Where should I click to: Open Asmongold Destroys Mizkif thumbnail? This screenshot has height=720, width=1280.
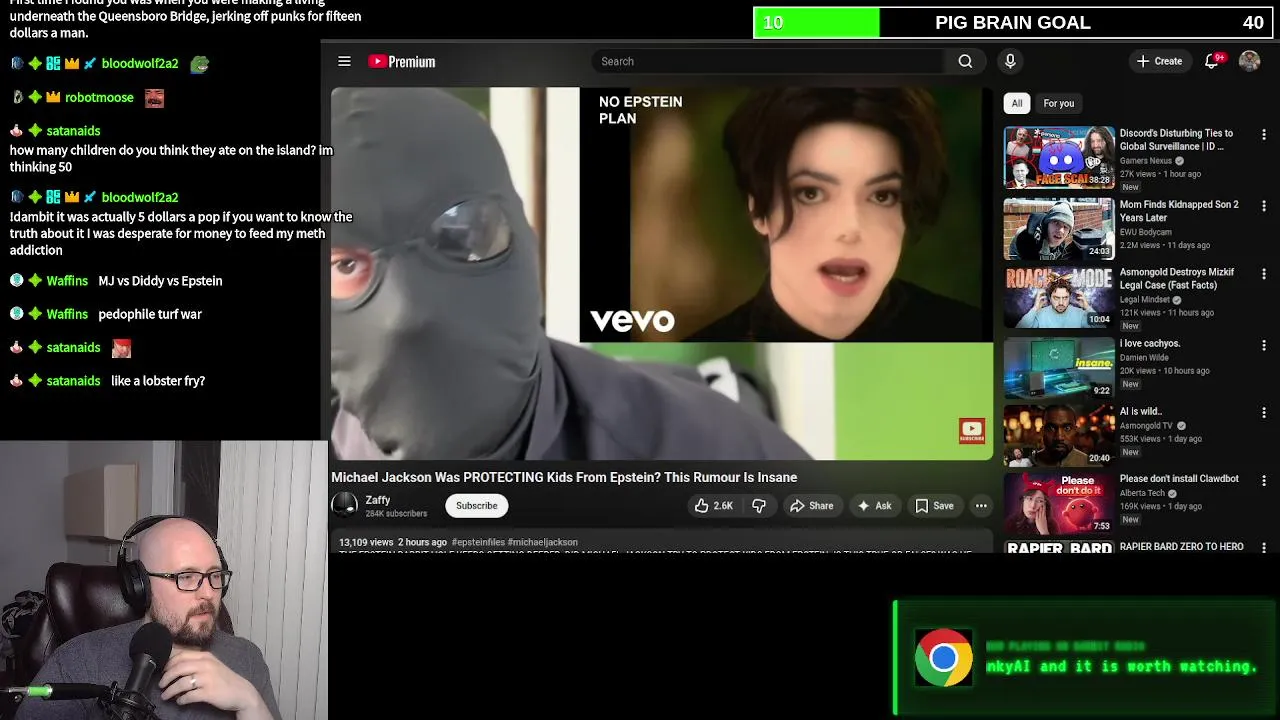tap(1059, 297)
